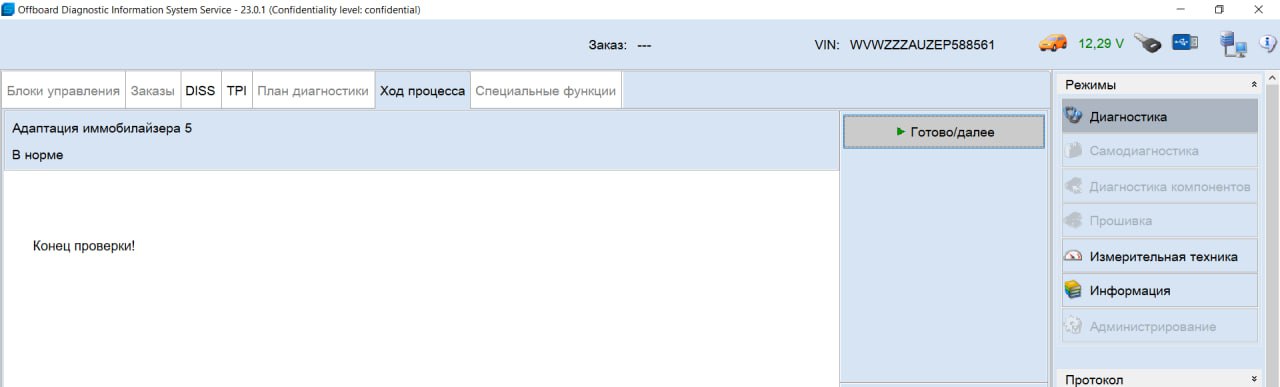Viewport: 1280px width, 387px height.
Task: Click the ignition key status icon
Action: point(1148,44)
